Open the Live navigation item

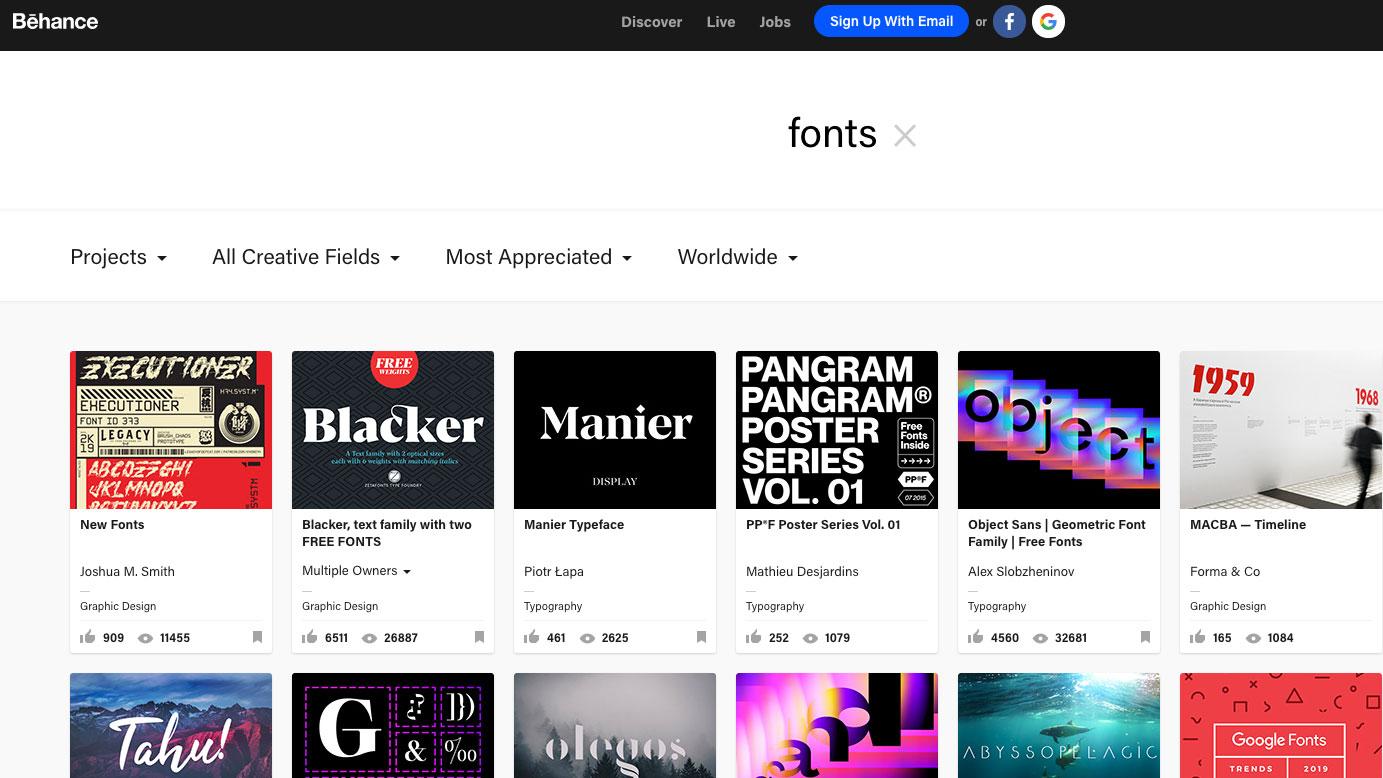(721, 22)
